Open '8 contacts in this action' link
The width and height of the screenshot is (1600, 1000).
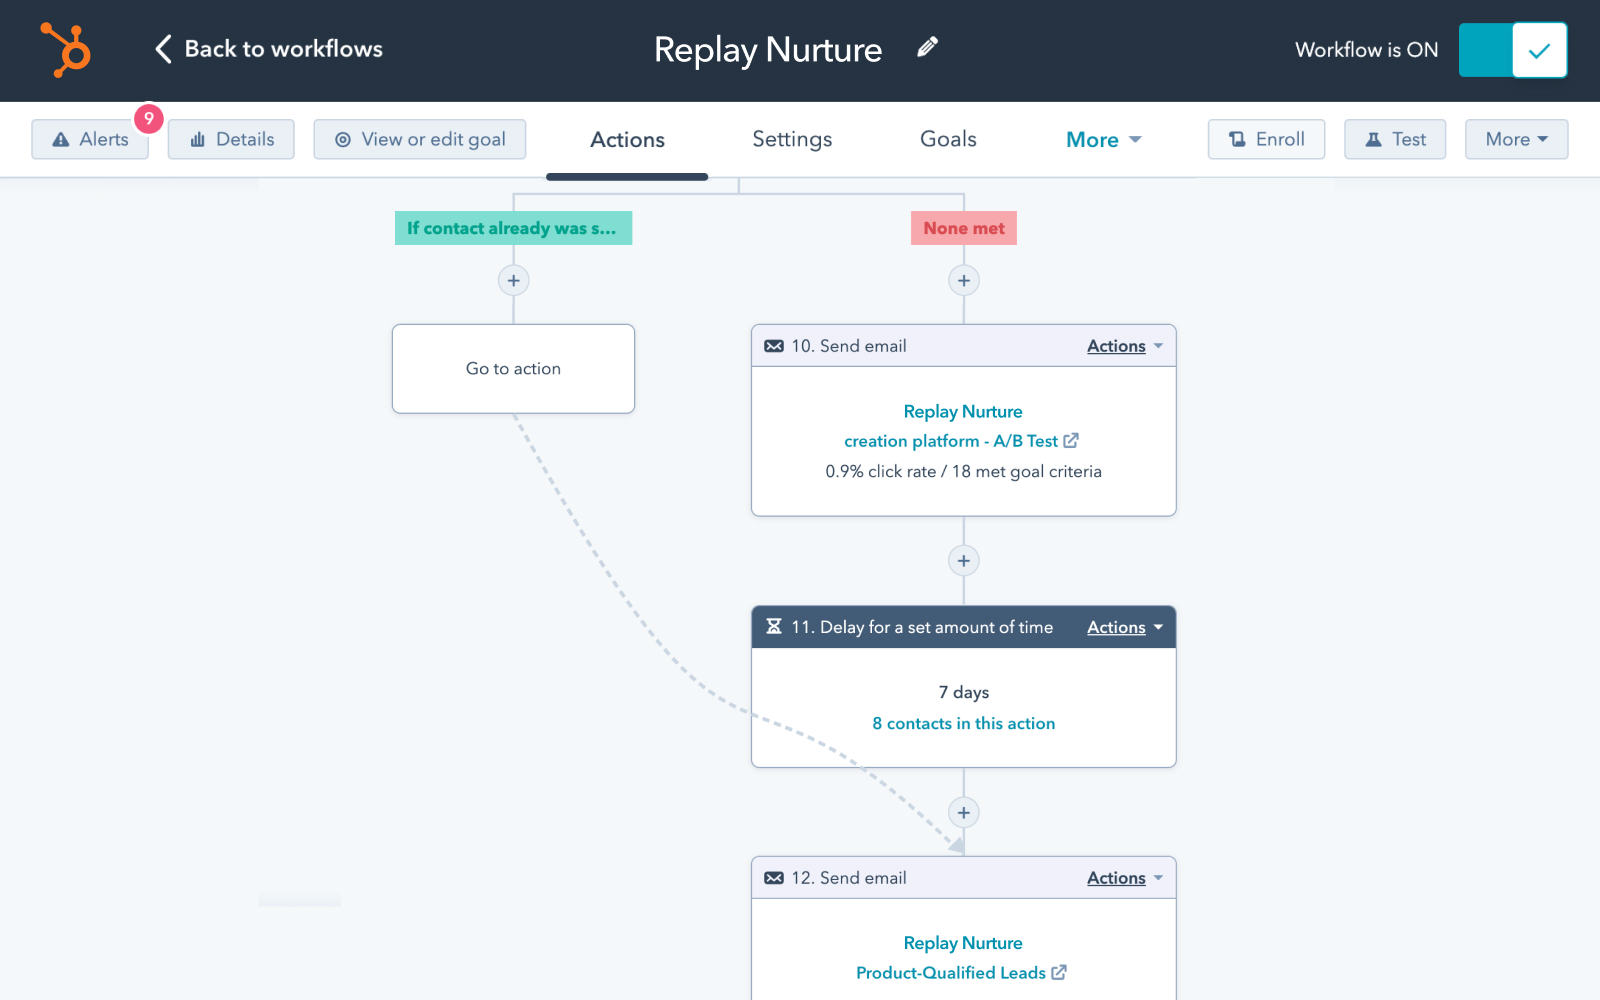click(x=963, y=724)
